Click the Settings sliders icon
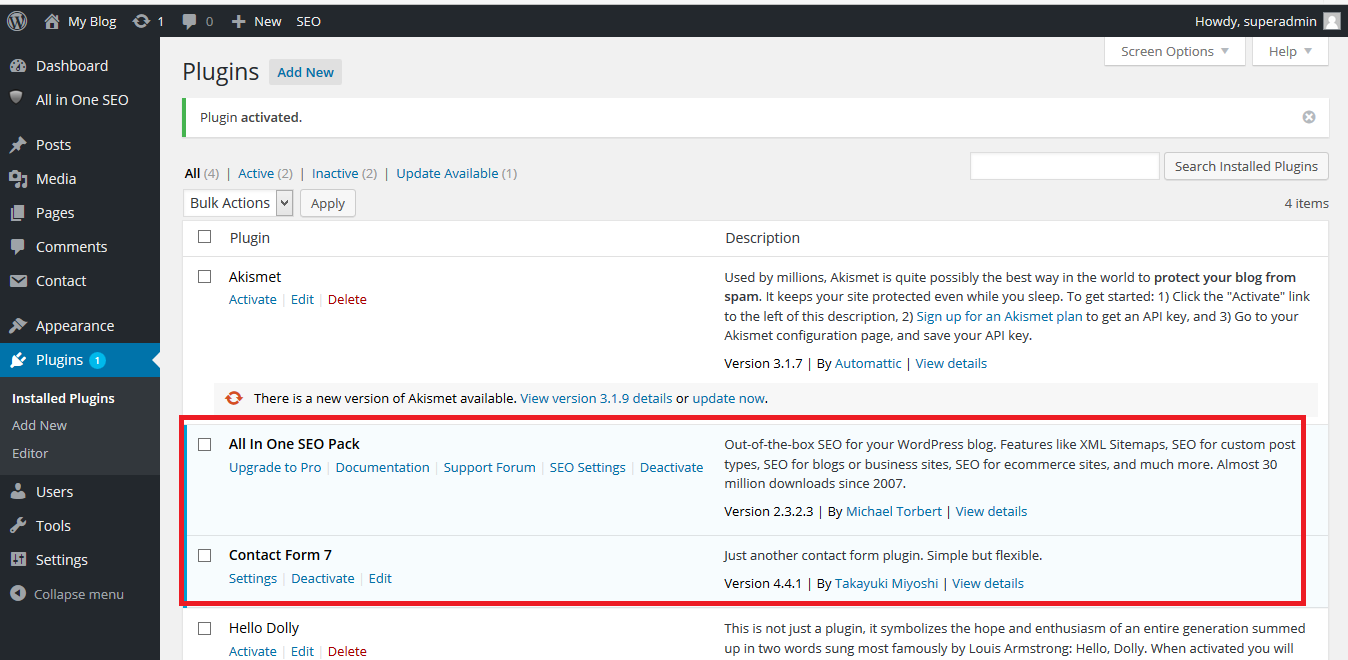This screenshot has width=1348, height=660. [x=18, y=560]
